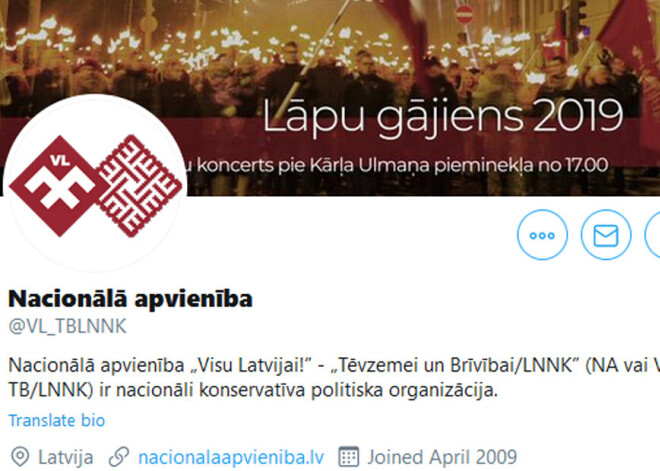Screen dimensions: 660x471
Task: Click the @VL_TBLNNK handle
Action: click(67, 327)
